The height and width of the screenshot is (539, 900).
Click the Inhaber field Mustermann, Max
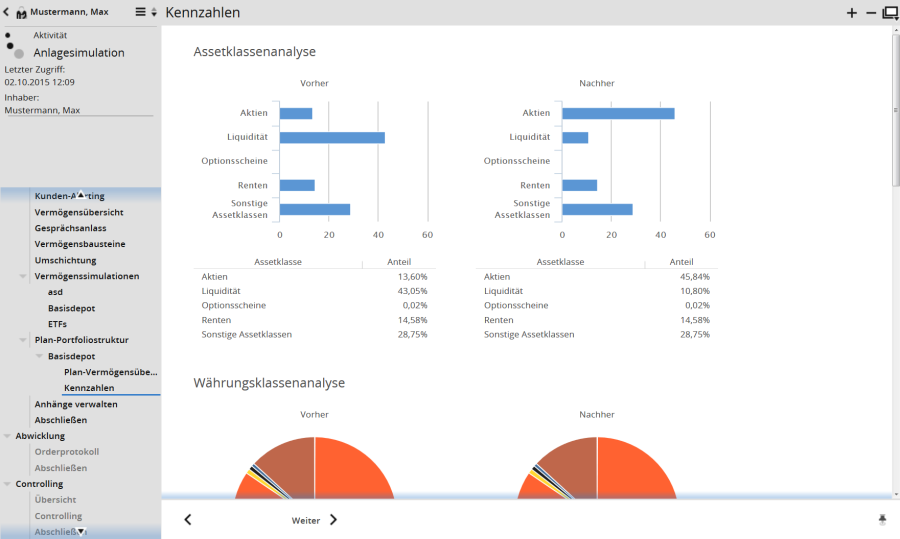(x=78, y=110)
